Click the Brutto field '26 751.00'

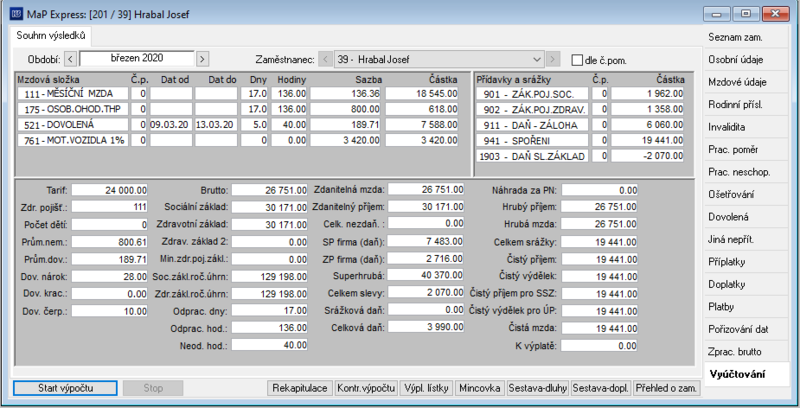(x=269, y=190)
